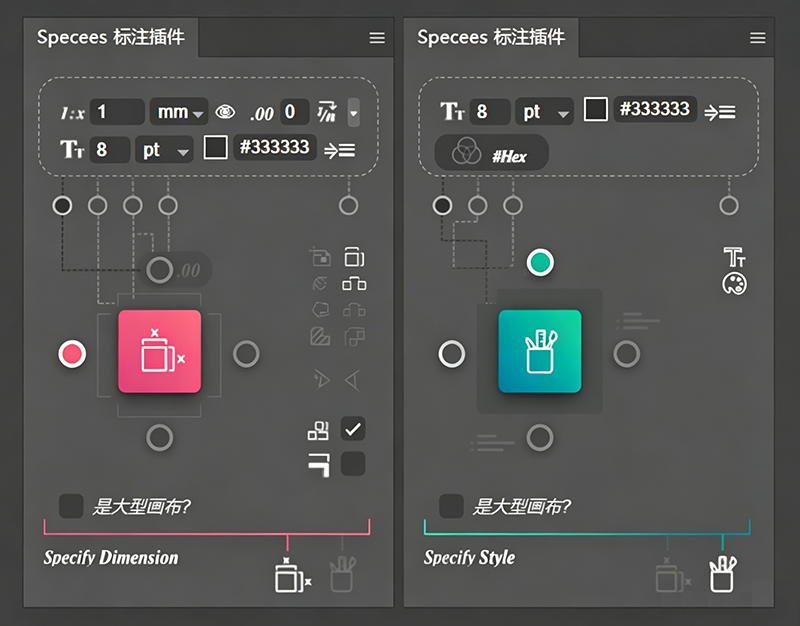The width and height of the screenshot is (800, 626).
Task: Open the left panel pt unit dropdown
Action: click(x=164, y=150)
